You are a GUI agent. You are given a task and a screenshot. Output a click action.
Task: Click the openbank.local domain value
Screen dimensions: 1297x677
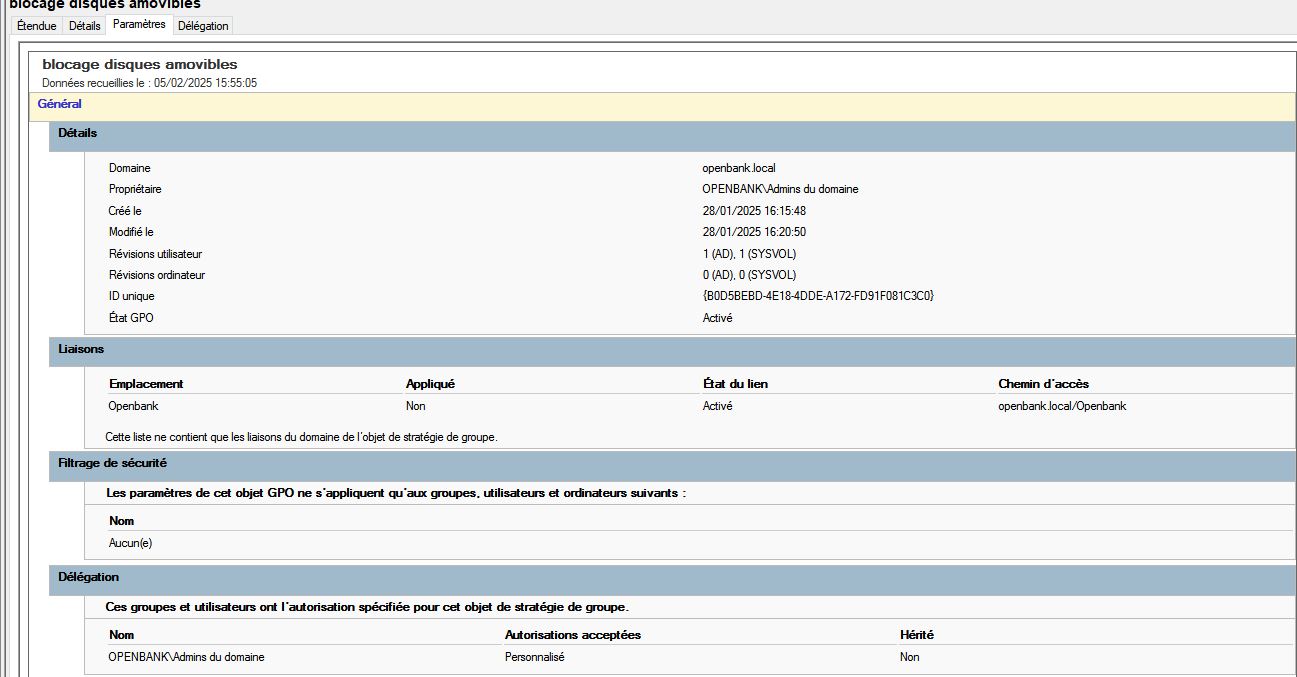(x=739, y=168)
